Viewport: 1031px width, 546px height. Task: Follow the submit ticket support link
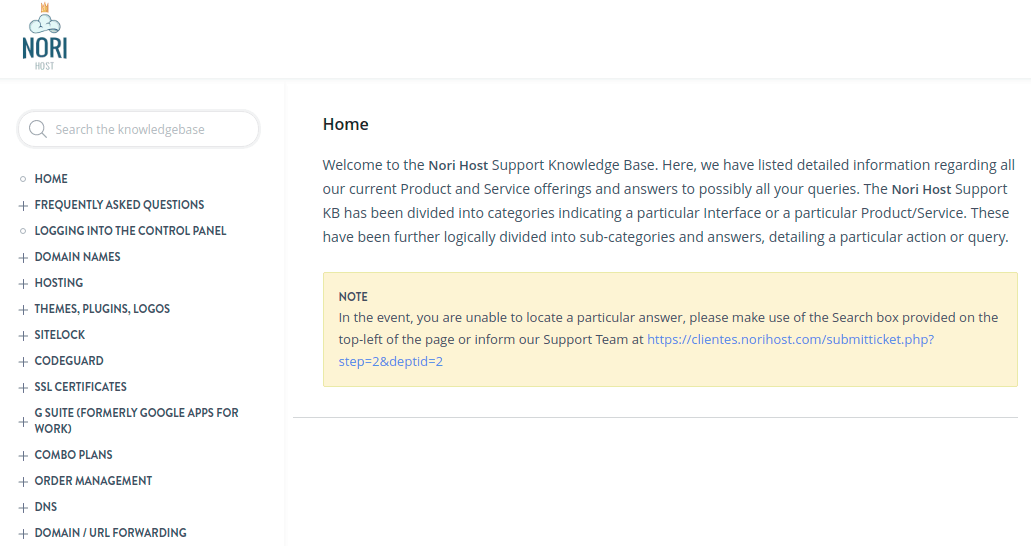636,350
